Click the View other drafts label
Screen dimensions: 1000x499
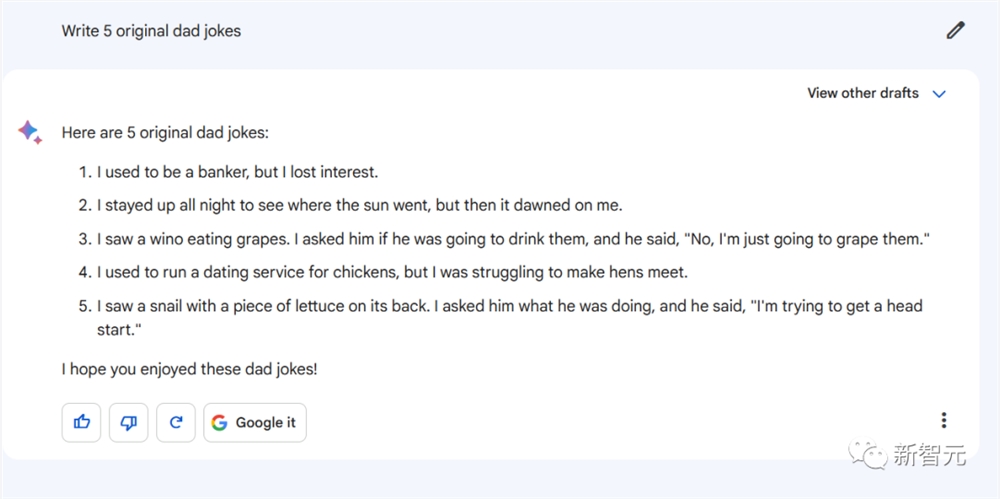pos(862,93)
